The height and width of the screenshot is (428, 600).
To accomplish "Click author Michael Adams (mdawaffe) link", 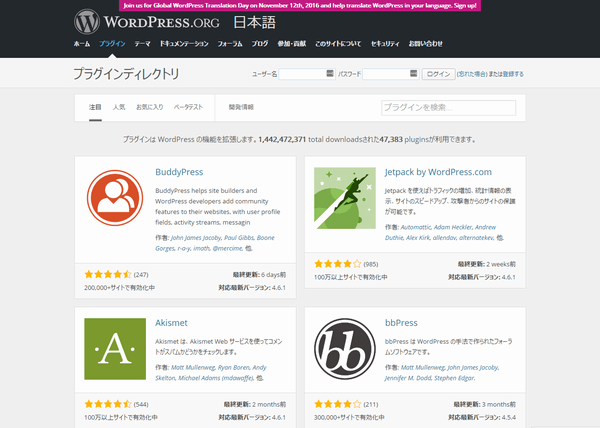I will [x=215, y=378].
